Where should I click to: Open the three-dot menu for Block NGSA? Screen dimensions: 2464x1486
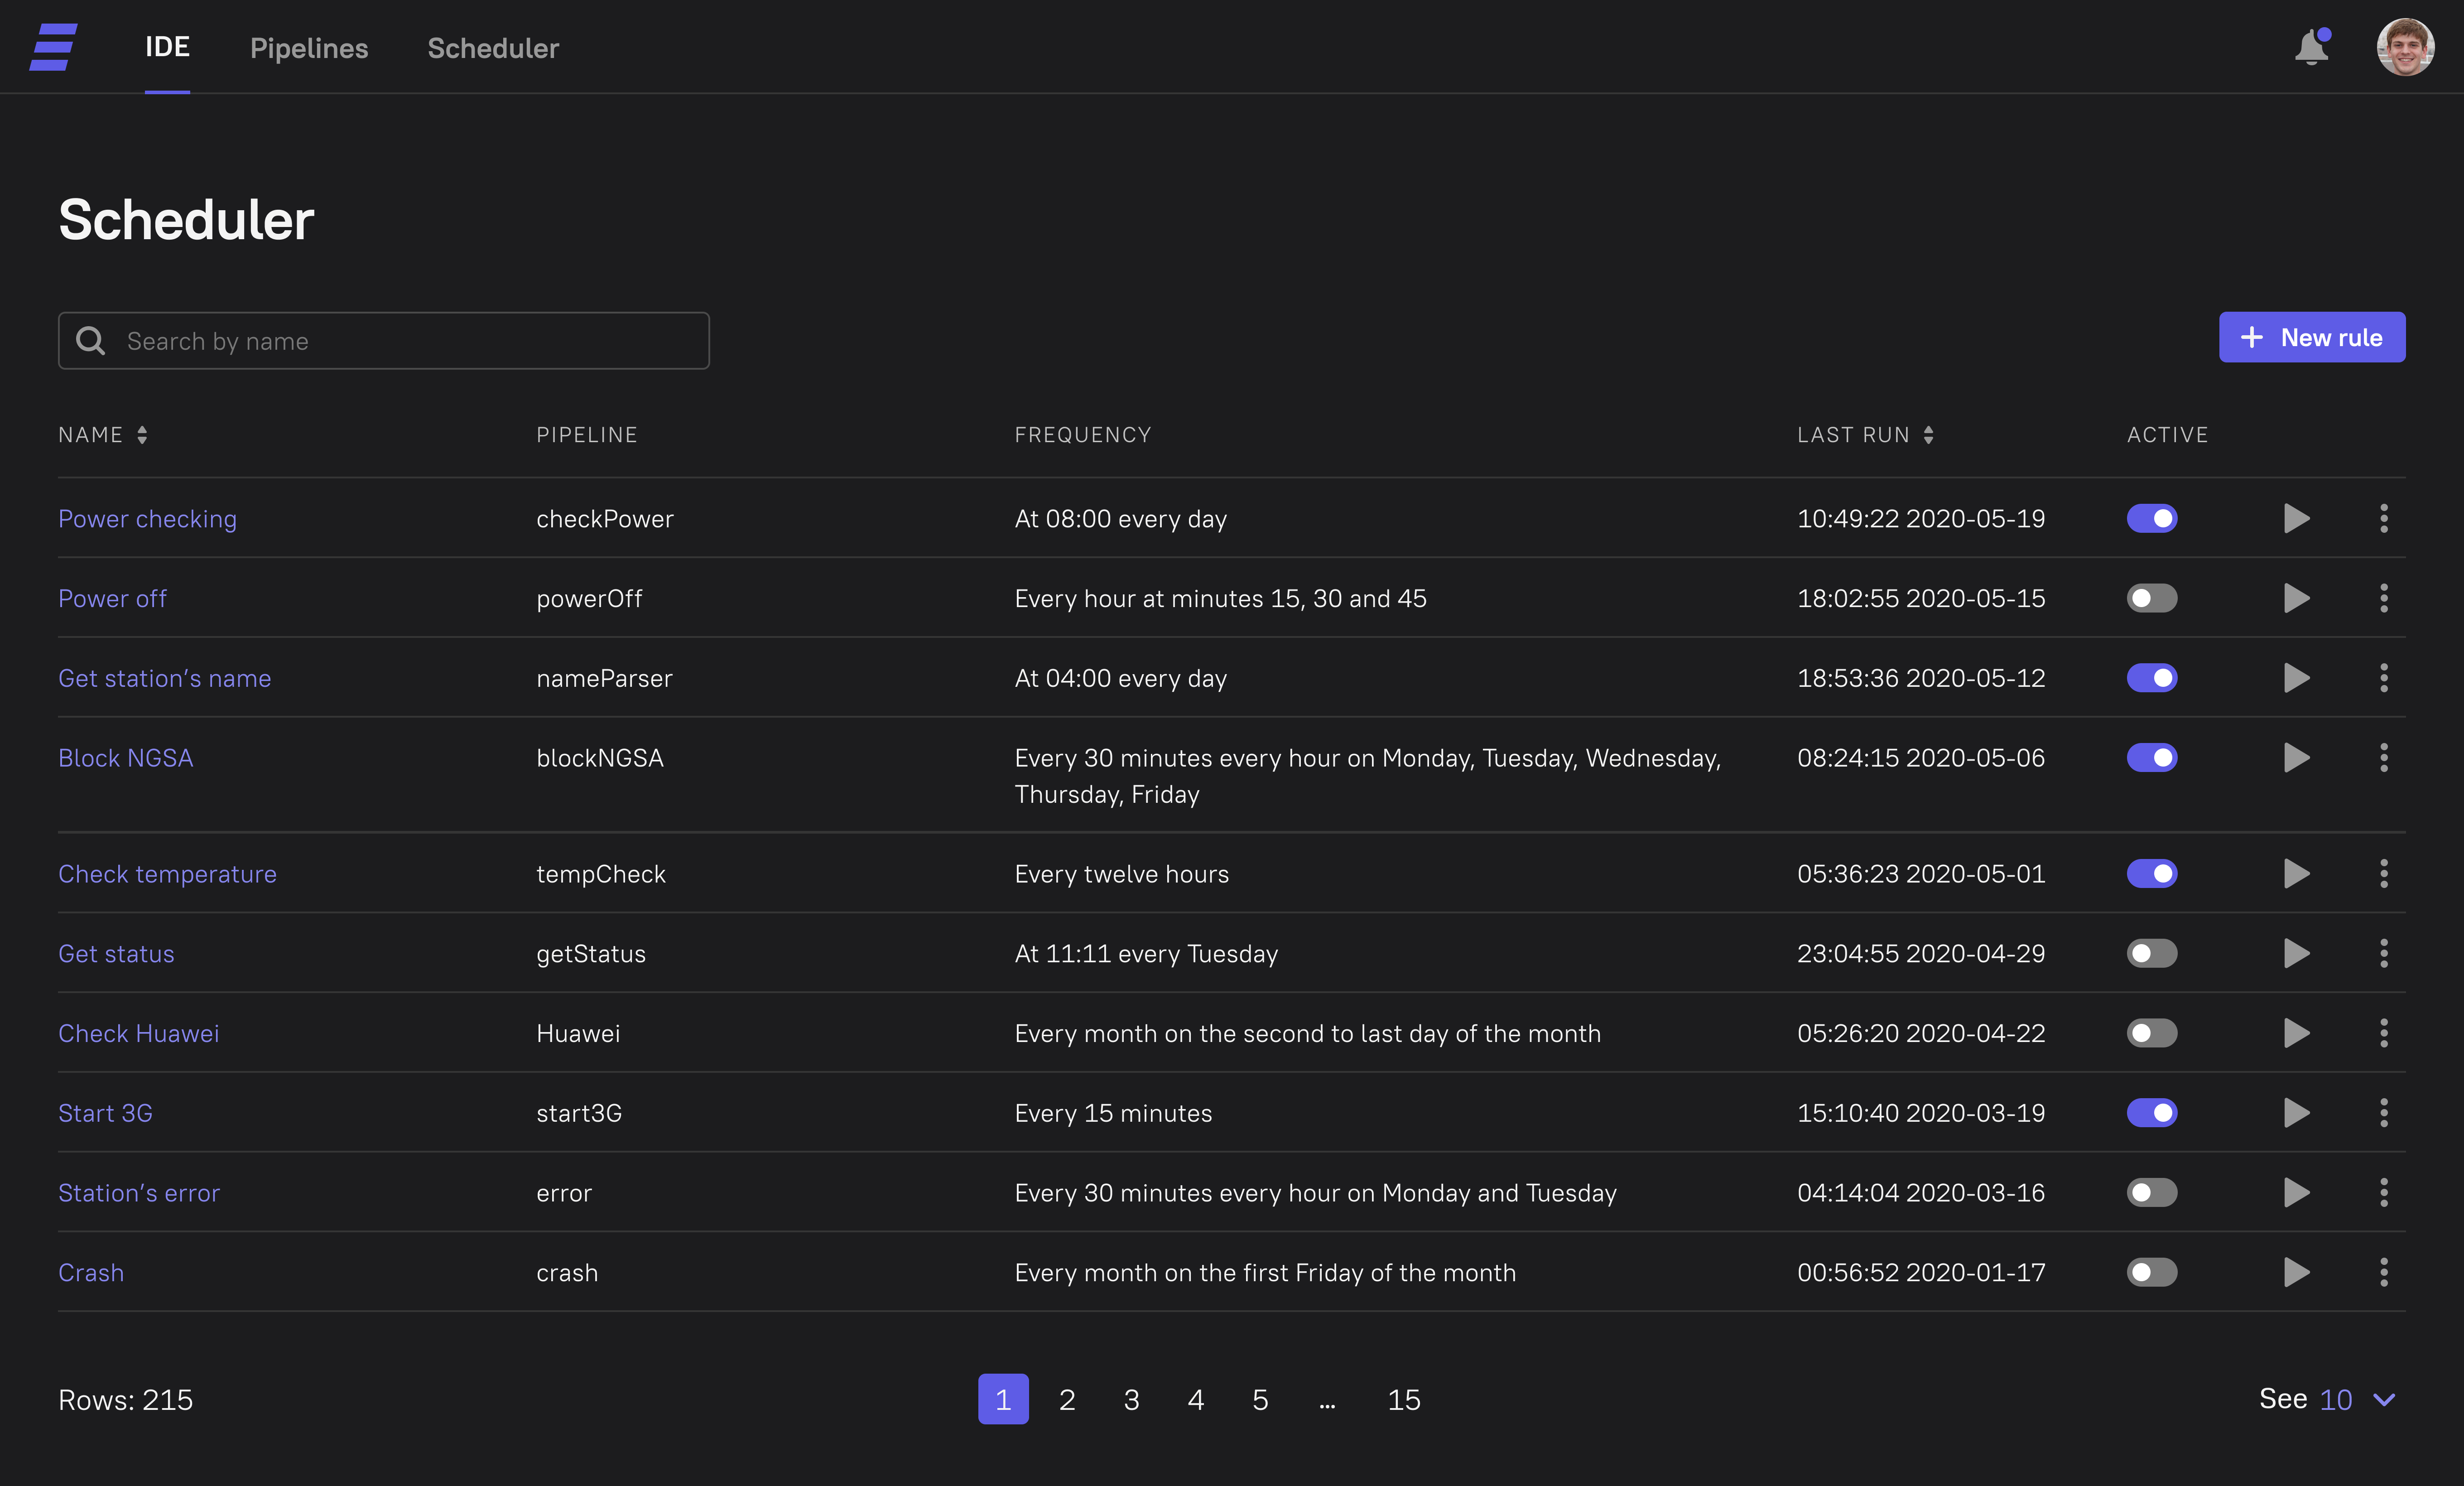(x=2384, y=758)
